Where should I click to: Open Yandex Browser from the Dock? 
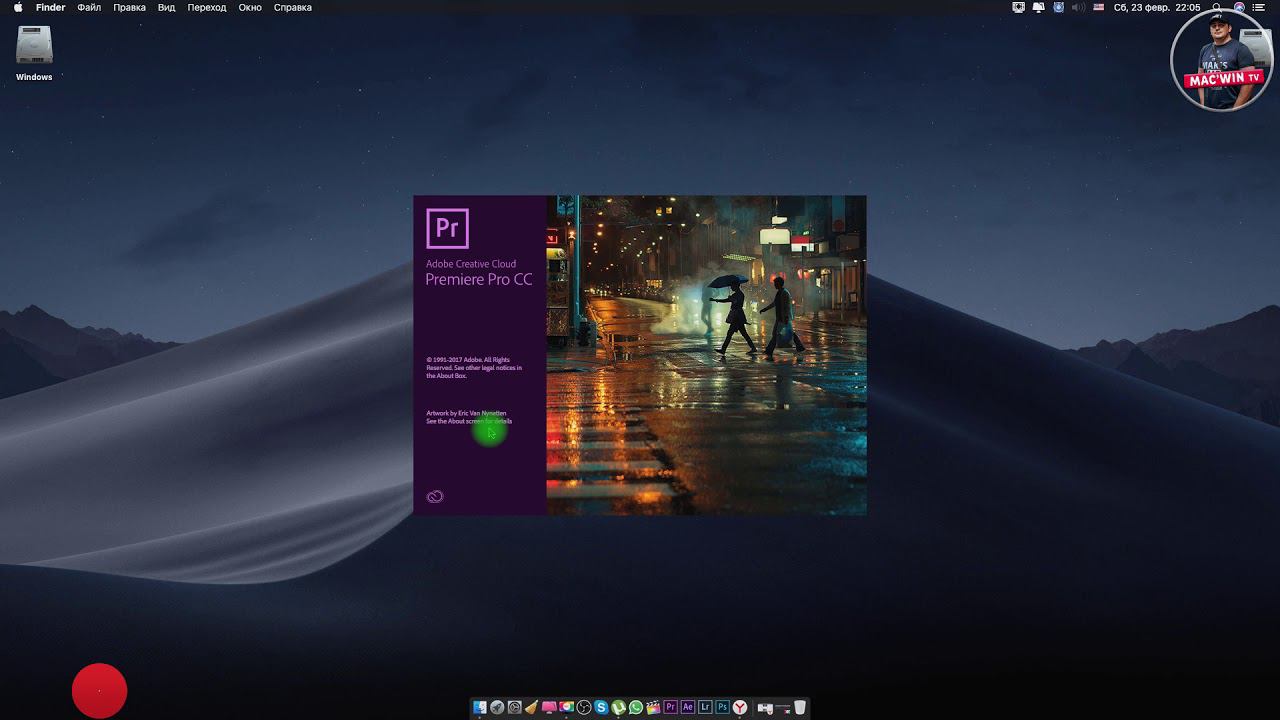740,707
